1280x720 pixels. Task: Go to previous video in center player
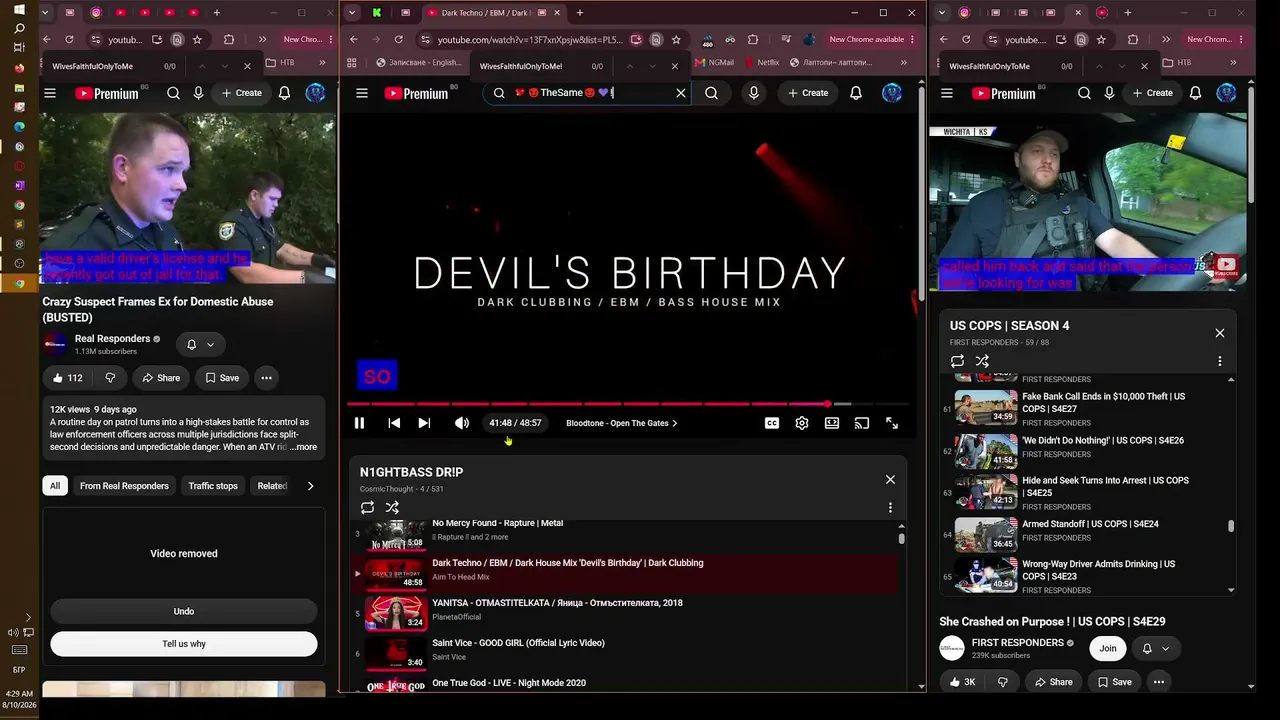[x=394, y=423]
